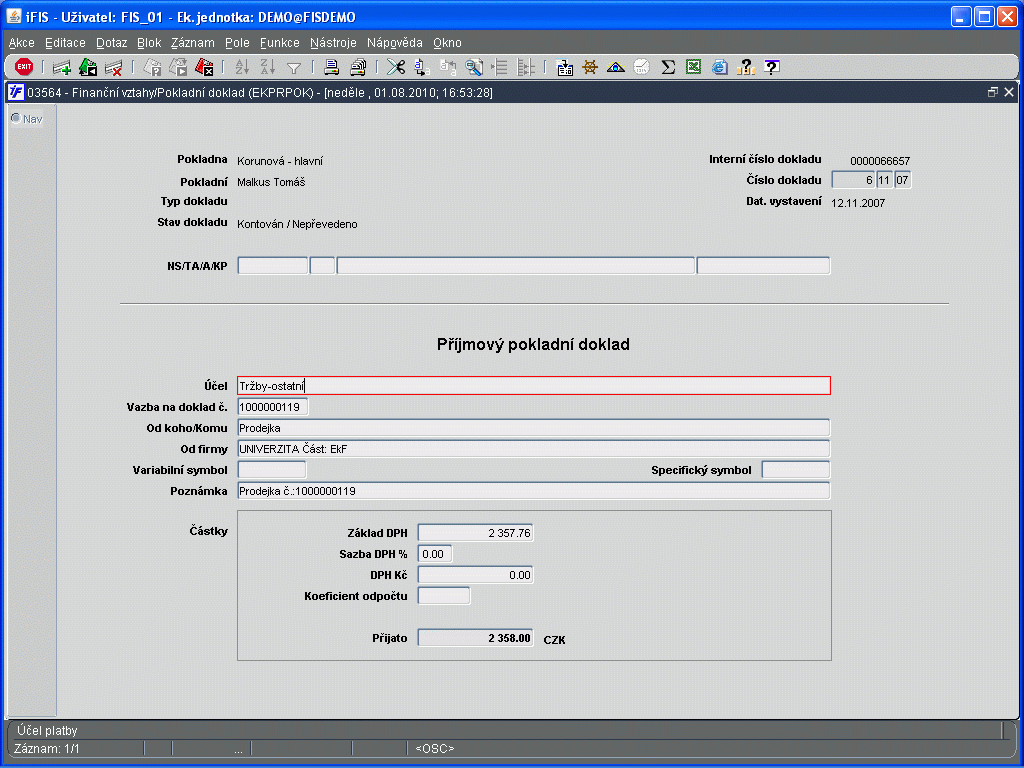The width and height of the screenshot is (1024, 768).
Task: Open the Nápověda menu
Action: click(394, 43)
